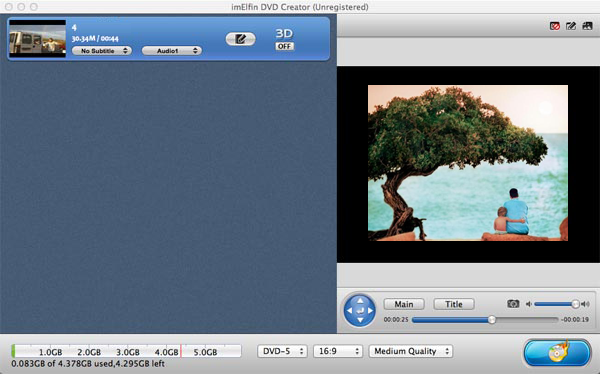Click the Title button
Viewport: 600px width, 374px height.
click(x=454, y=304)
